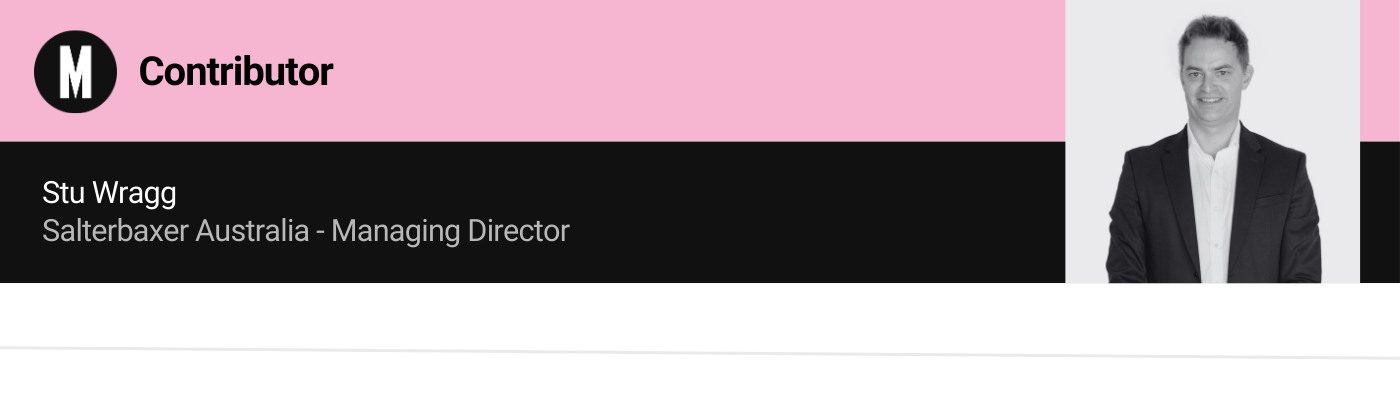Open the Stu Wragg author name
Image resolution: width=1400 pixels, height=398 pixels.
coord(109,194)
